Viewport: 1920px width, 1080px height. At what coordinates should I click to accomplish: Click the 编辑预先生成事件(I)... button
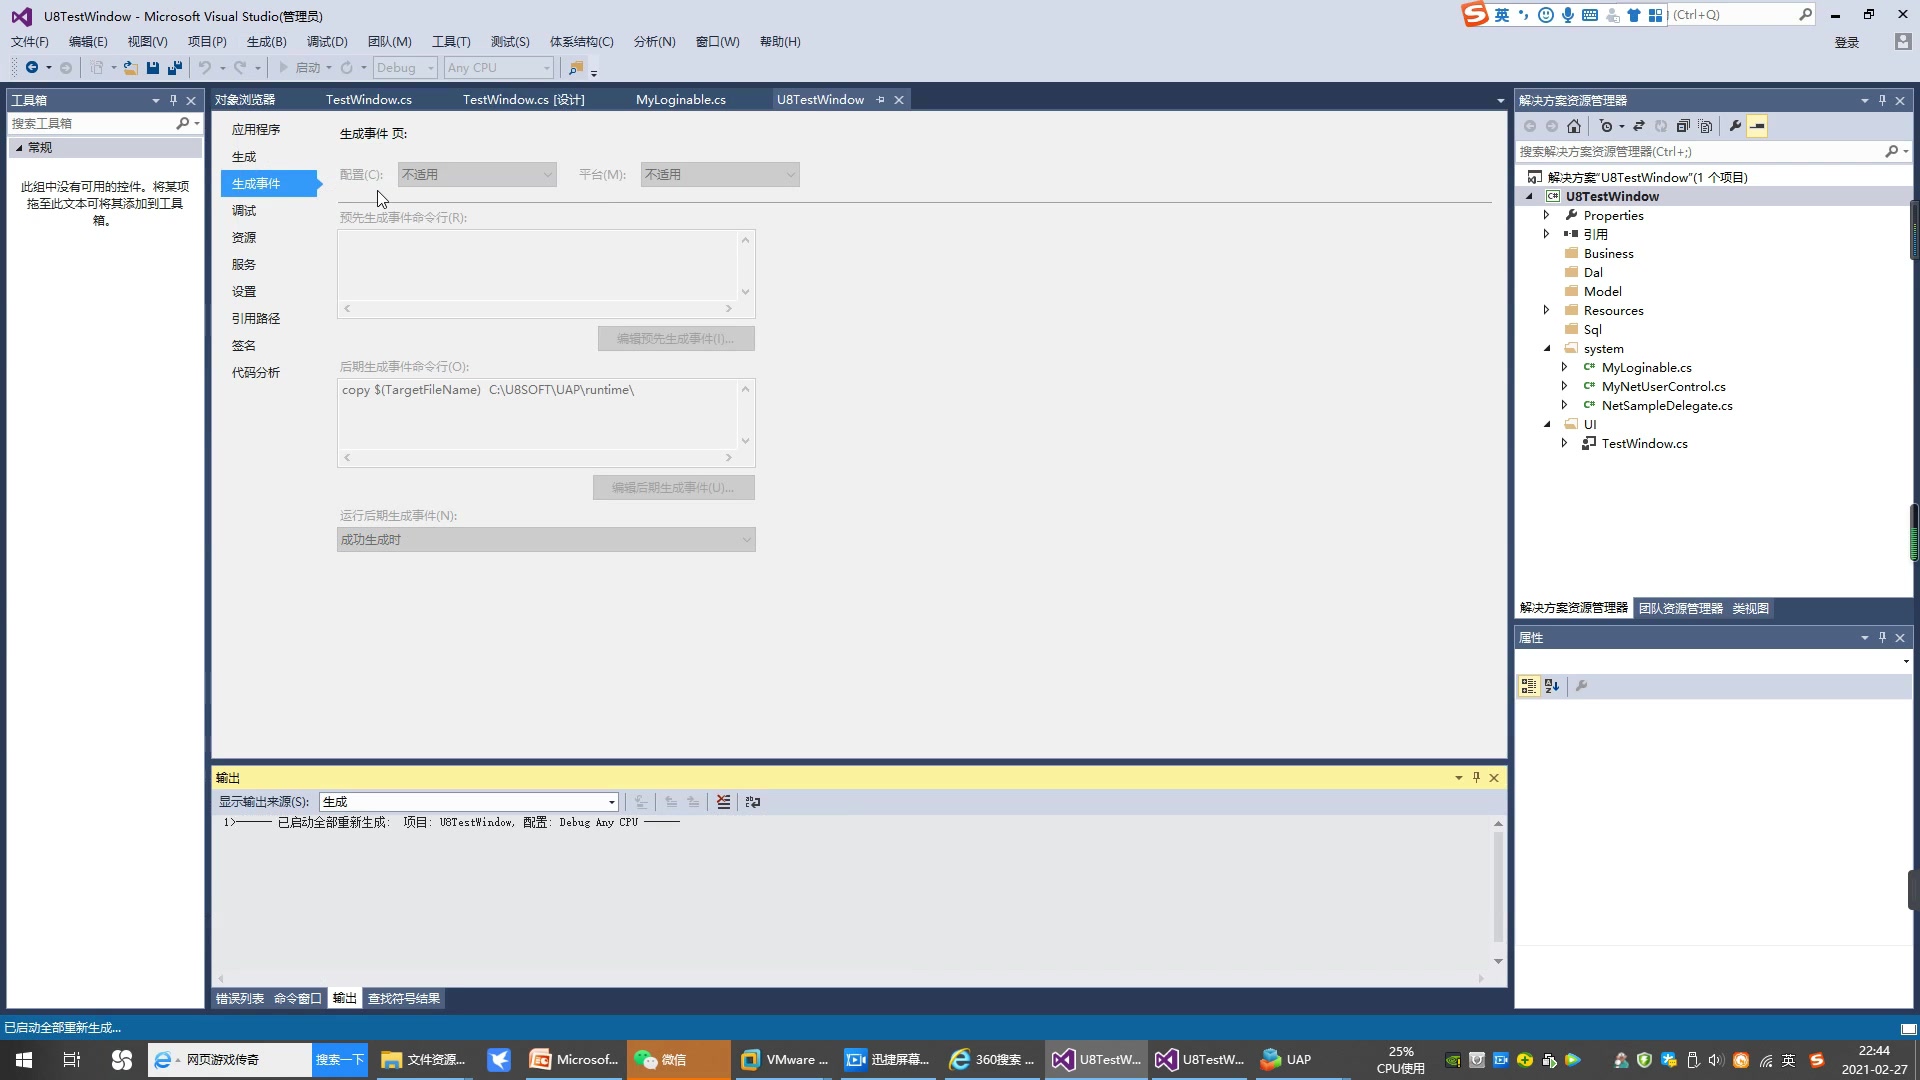pyautogui.click(x=676, y=338)
